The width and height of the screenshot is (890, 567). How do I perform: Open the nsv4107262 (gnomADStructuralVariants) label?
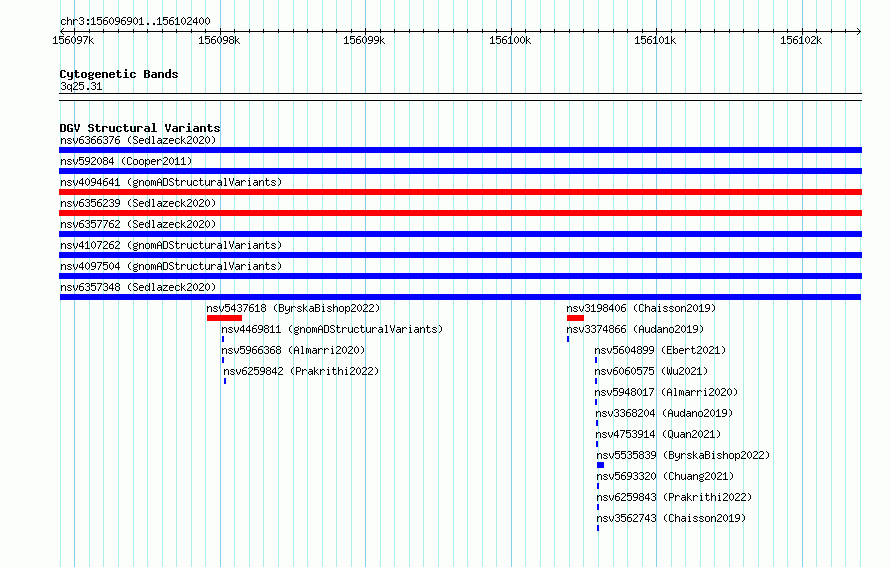click(x=171, y=245)
